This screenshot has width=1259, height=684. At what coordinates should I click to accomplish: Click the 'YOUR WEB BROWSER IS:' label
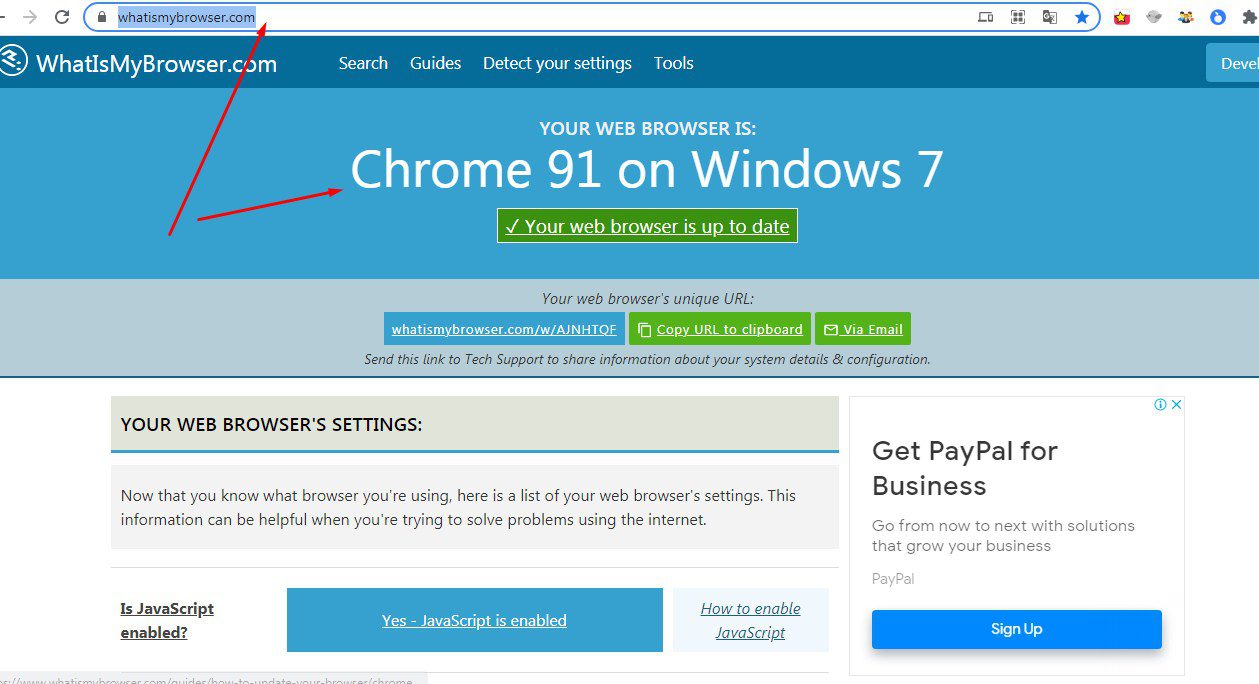tap(648, 128)
